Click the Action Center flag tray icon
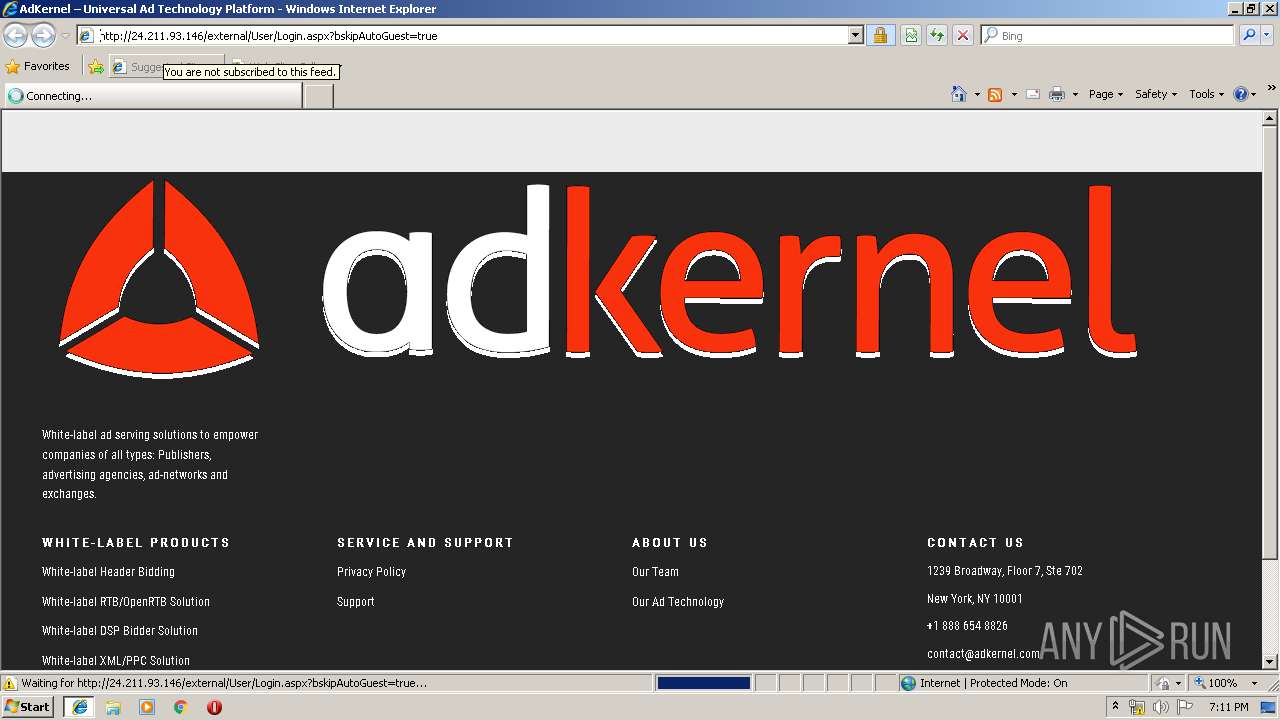Screen dimensions: 1280x720 pyautogui.click(x=1185, y=707)
